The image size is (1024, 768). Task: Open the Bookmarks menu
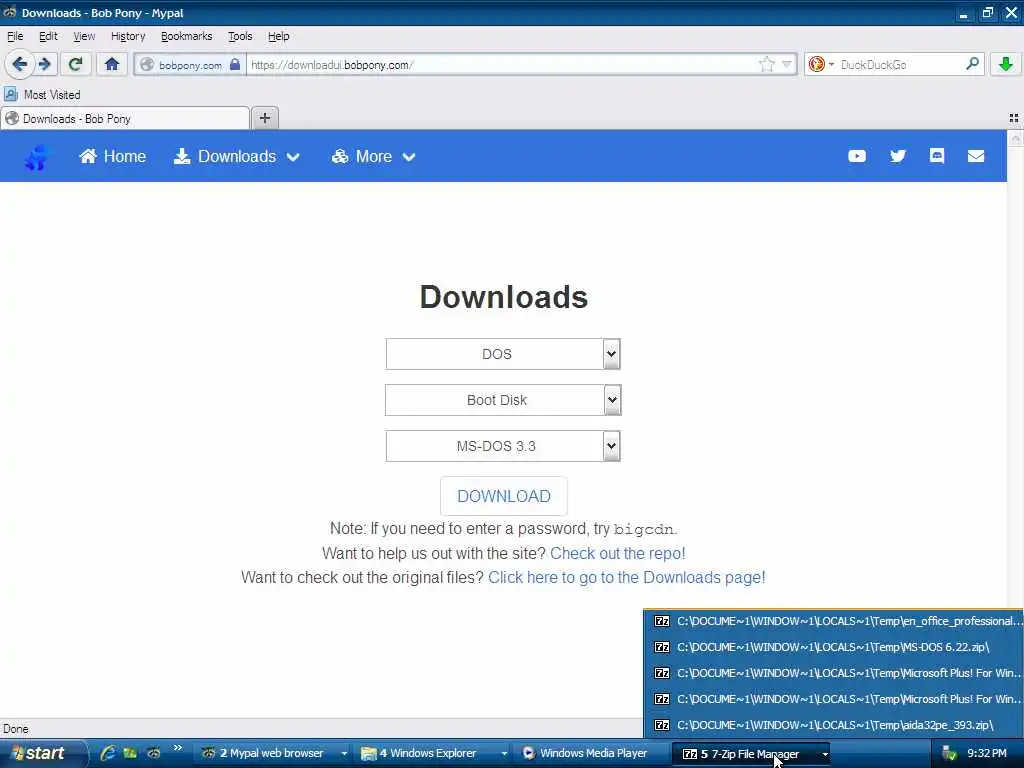pyautogui.click(x=186, y=36)
